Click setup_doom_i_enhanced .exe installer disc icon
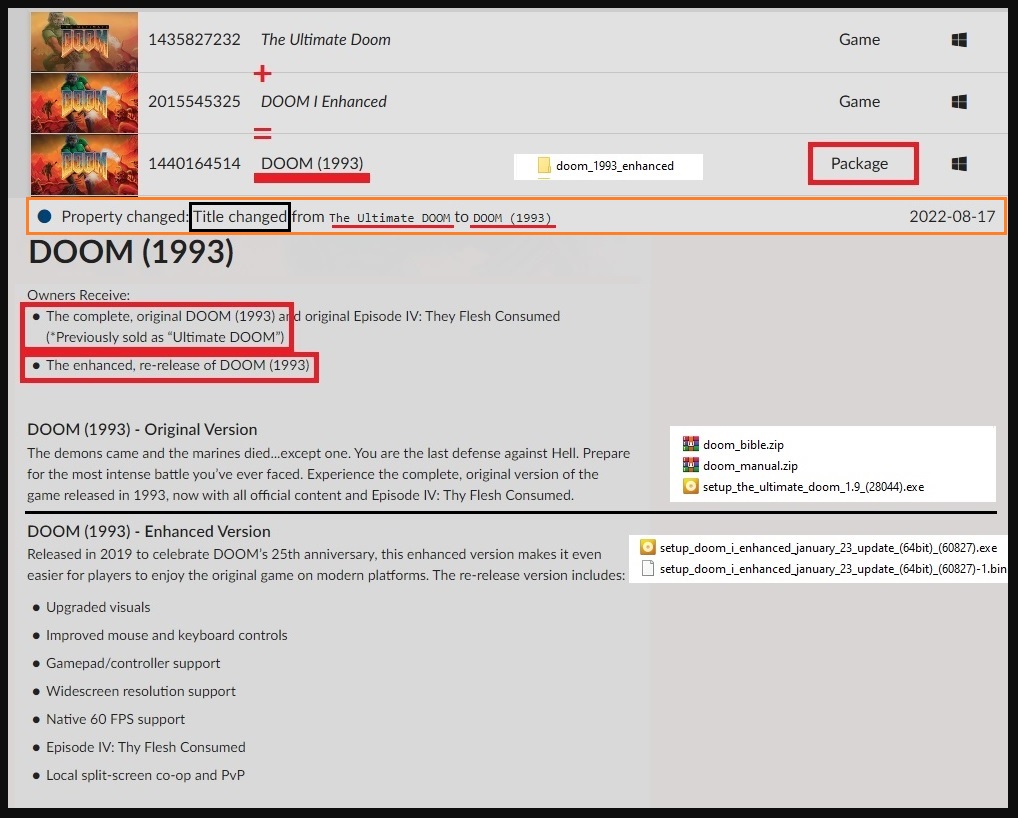Image resolution: width=1018 pixels, height=818 pixels. (x=647, y=547)
